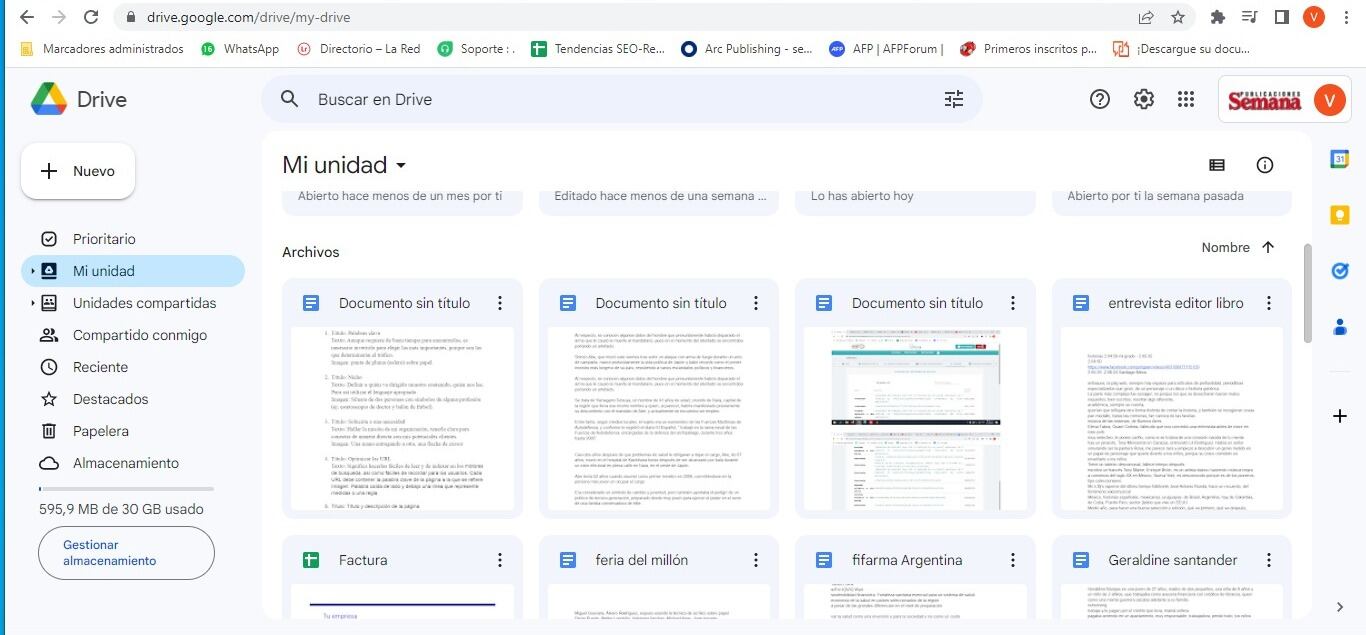Screen dimensions: 1366x635
Task: Open Google Keep from the side panel
Action: click(x=1340, y=214)
